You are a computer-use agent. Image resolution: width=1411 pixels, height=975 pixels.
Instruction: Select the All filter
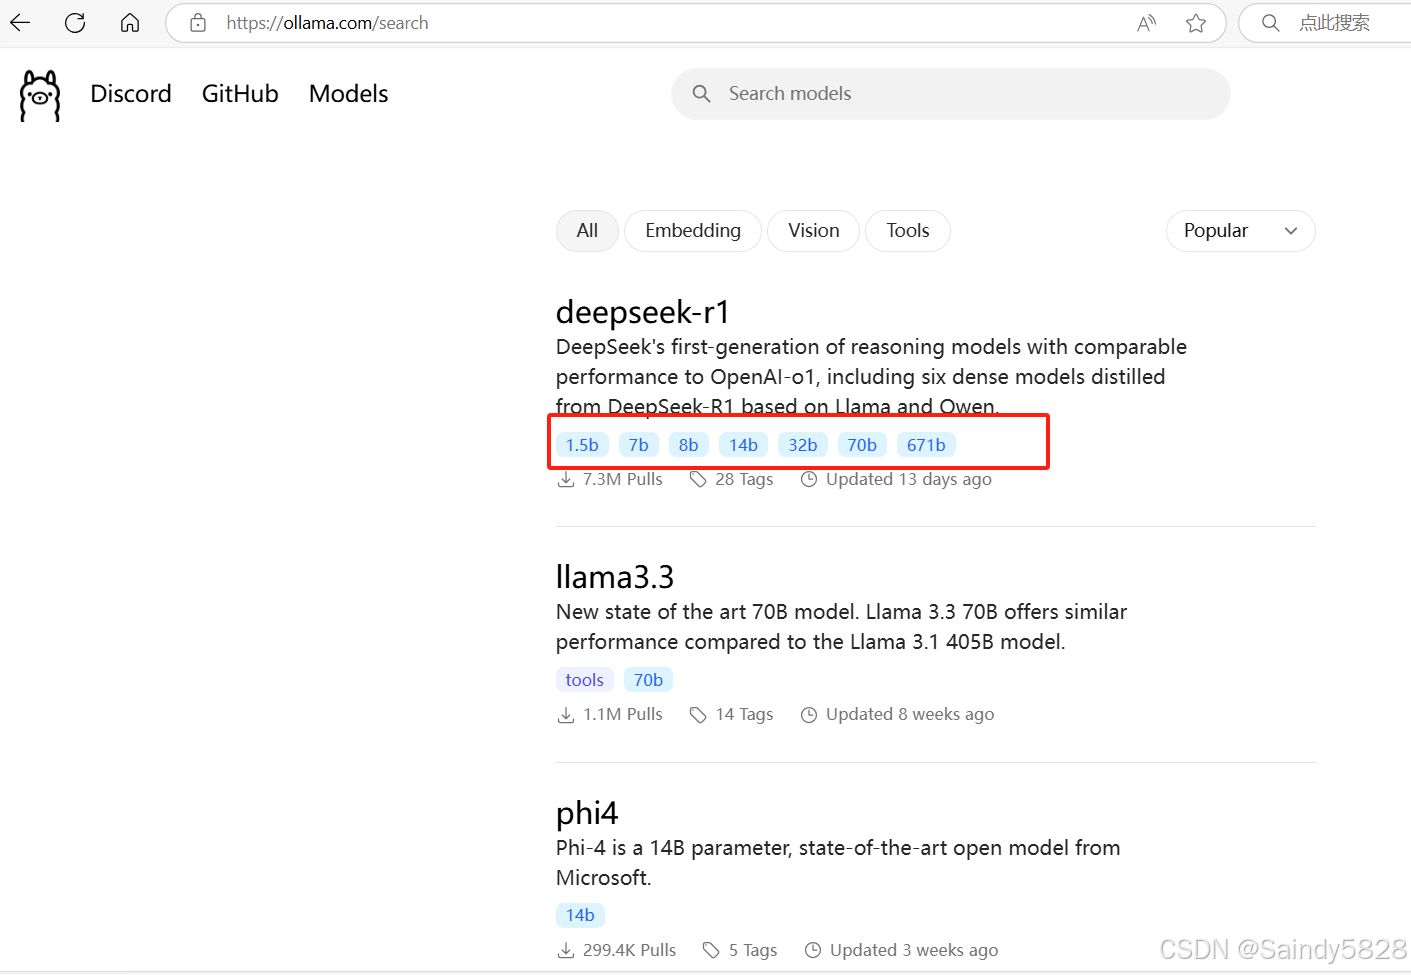(x=587, y=231)
